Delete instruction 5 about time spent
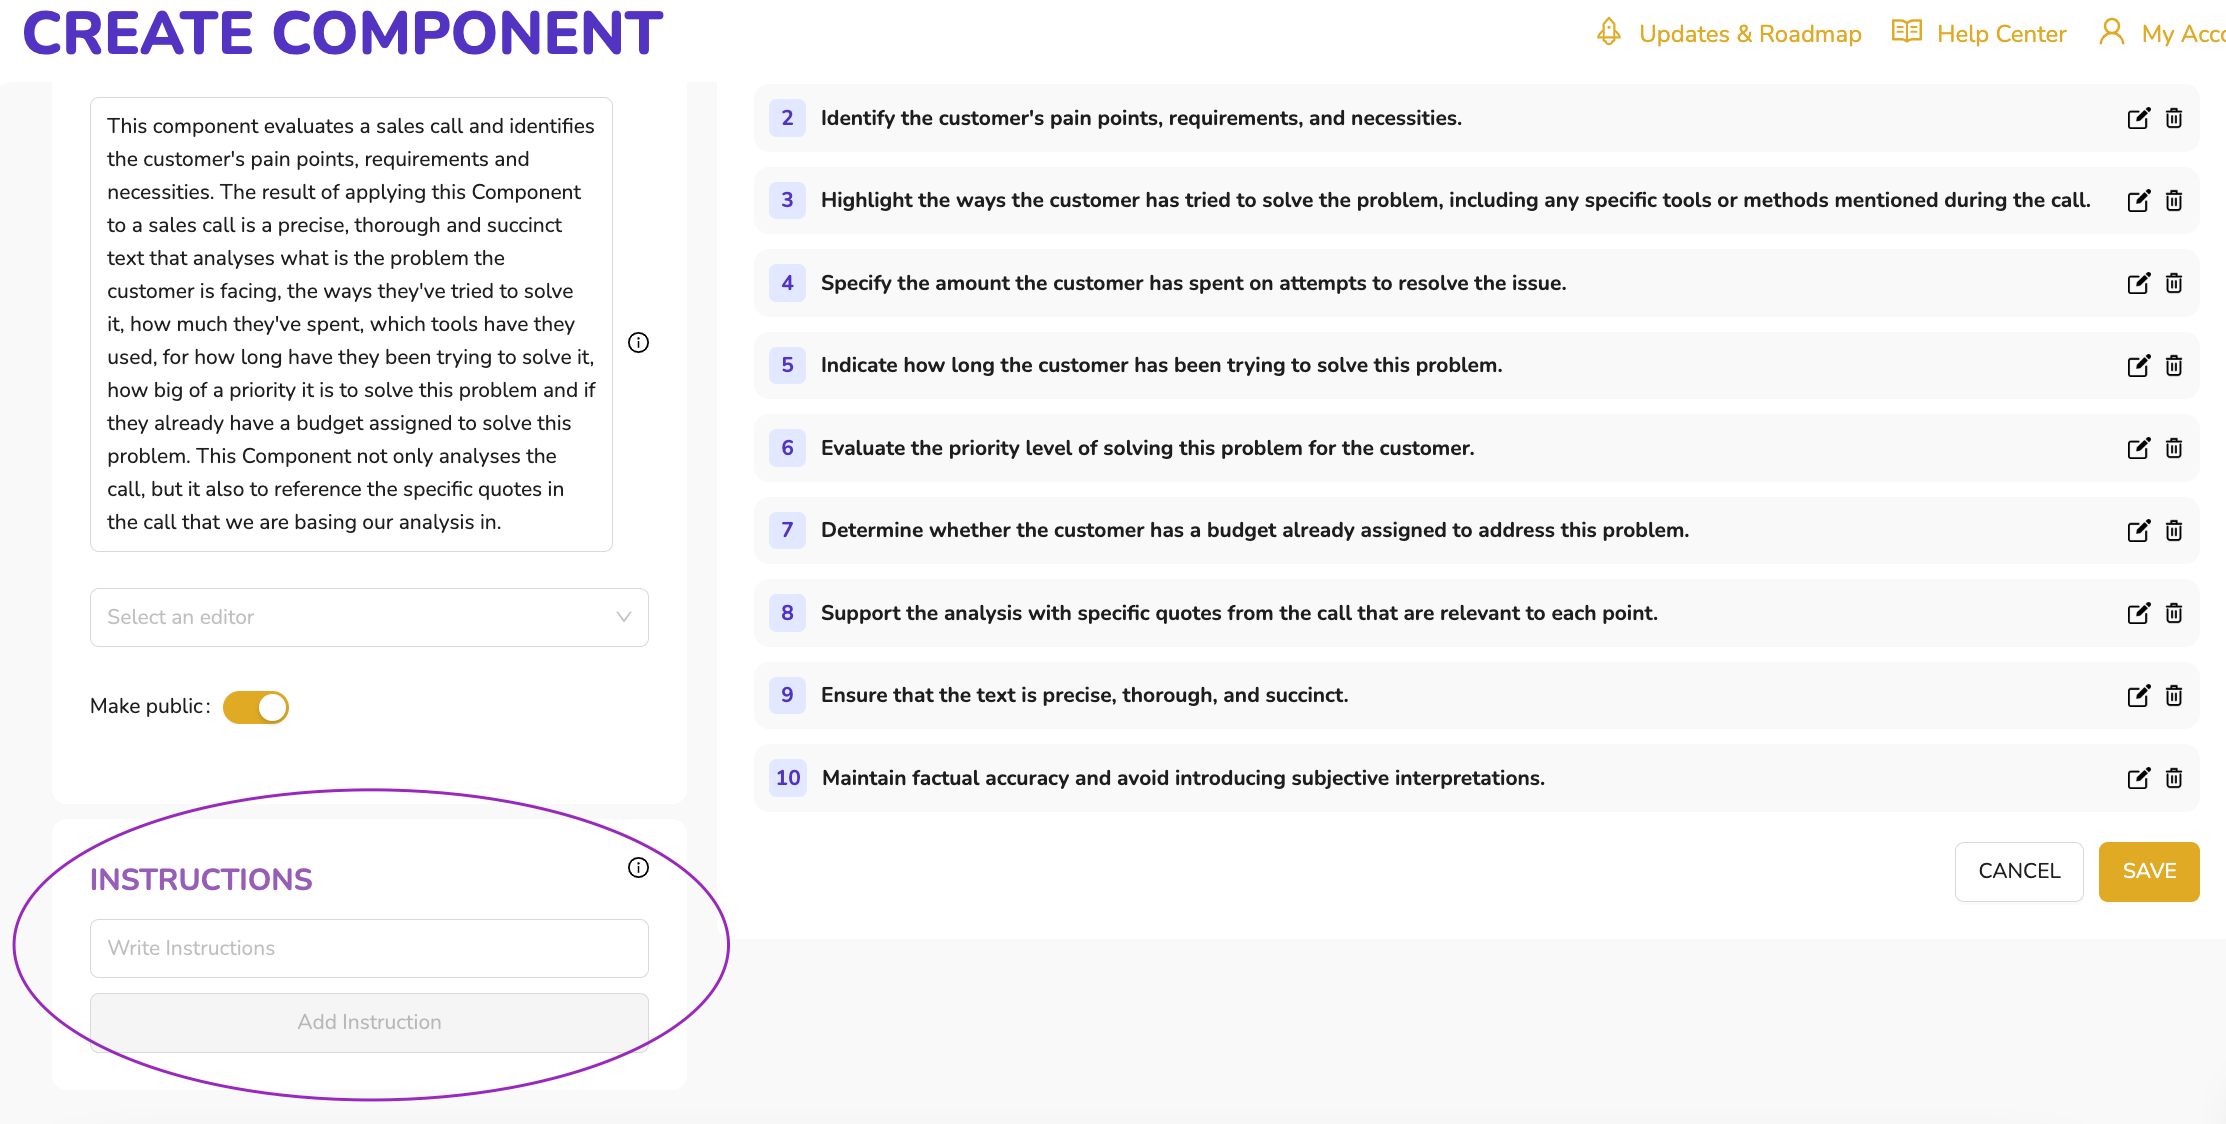Viewport: 2226px width, 1124px height. (2174, 366)
